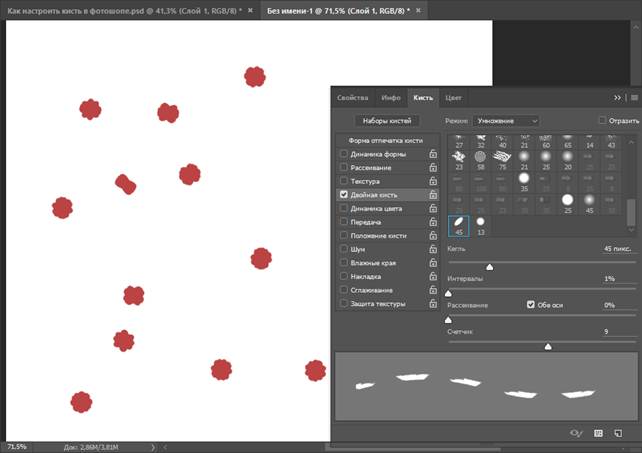Screen dimensions: 642x453
Task: Click the lock icon for Накладка
Action: 433,276
